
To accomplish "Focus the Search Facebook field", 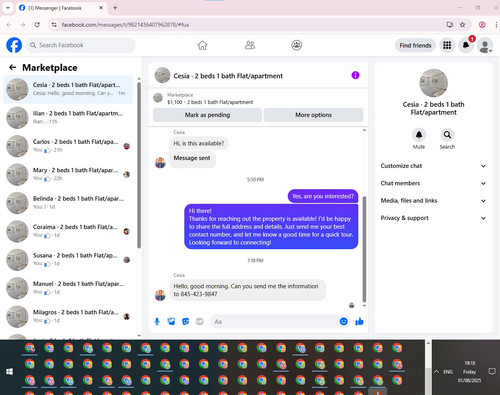I will (81, 45).
